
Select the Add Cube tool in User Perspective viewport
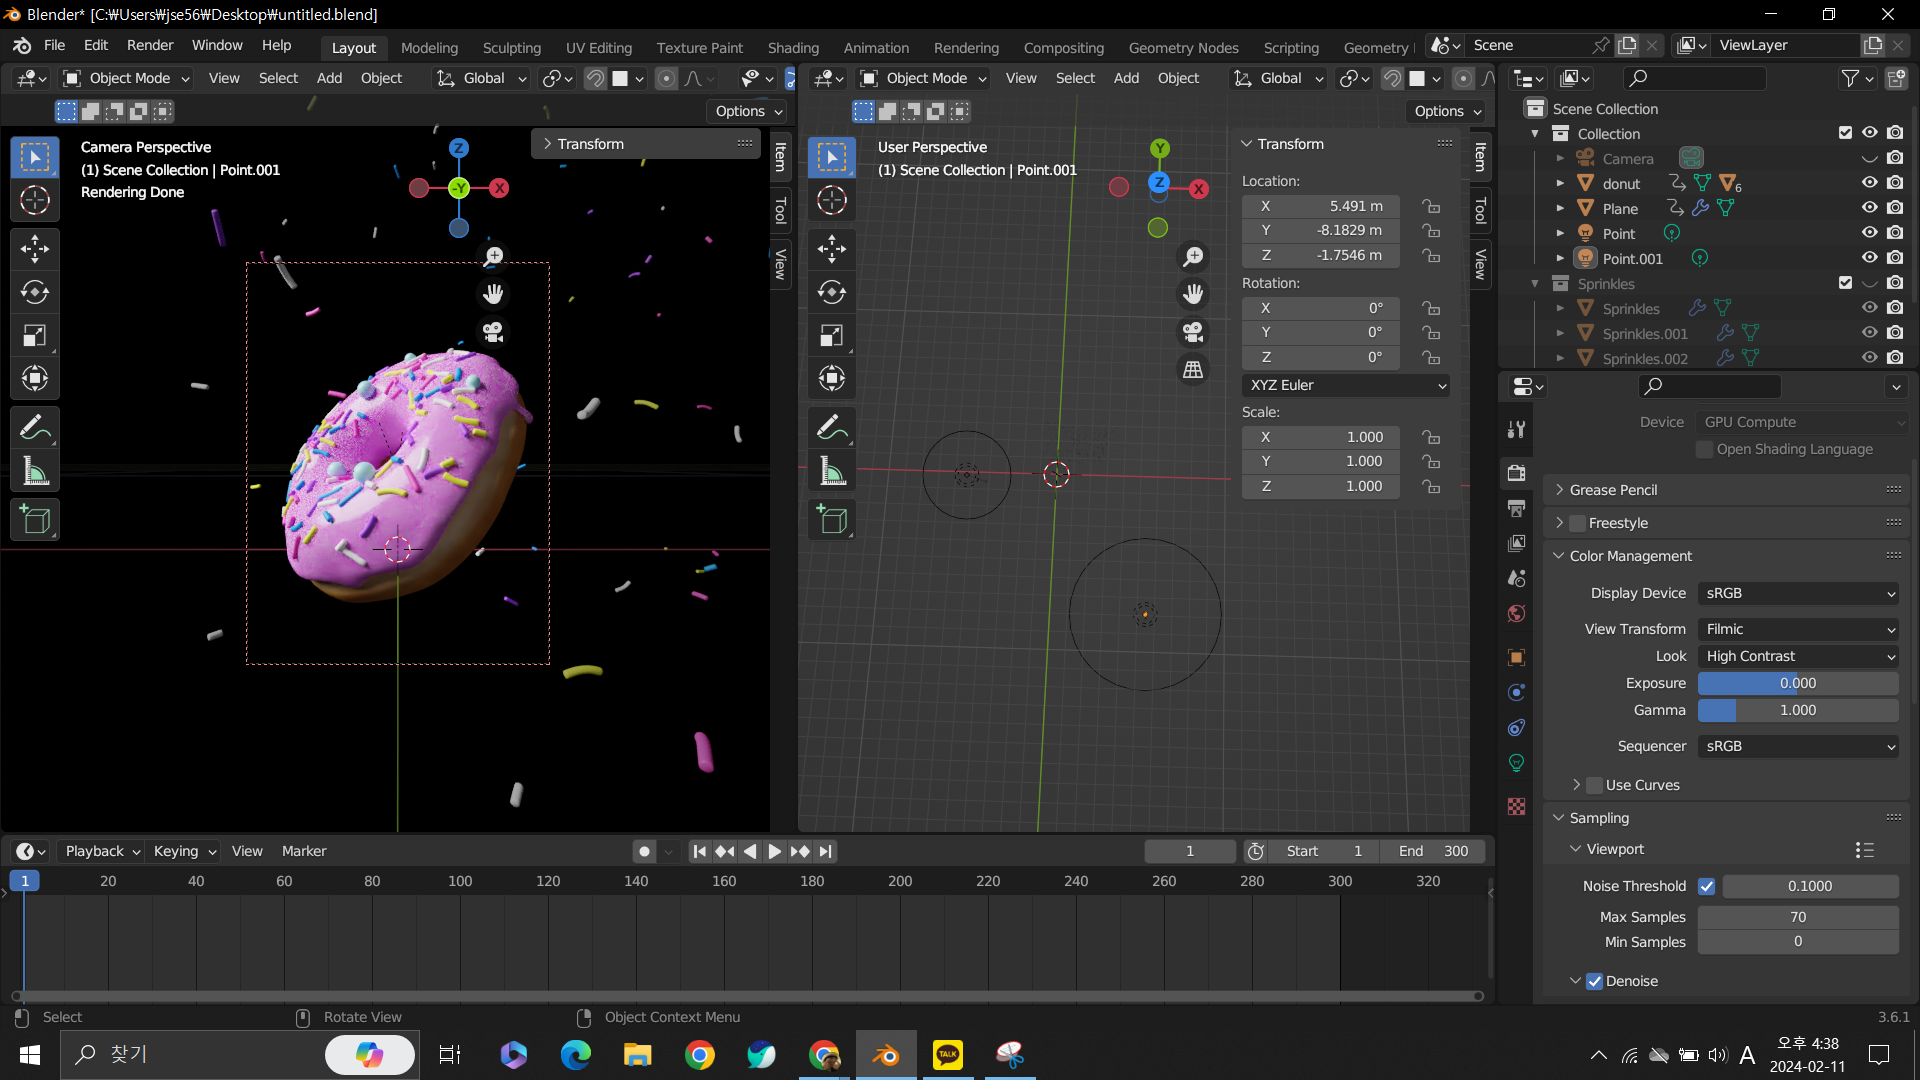832,520
